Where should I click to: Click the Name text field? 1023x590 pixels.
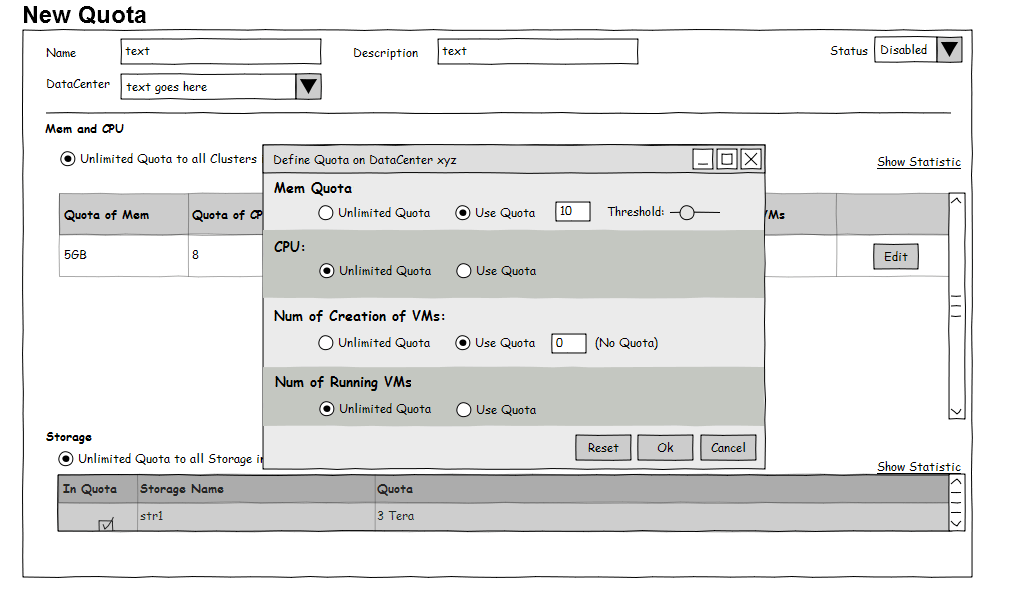point(221,52)
